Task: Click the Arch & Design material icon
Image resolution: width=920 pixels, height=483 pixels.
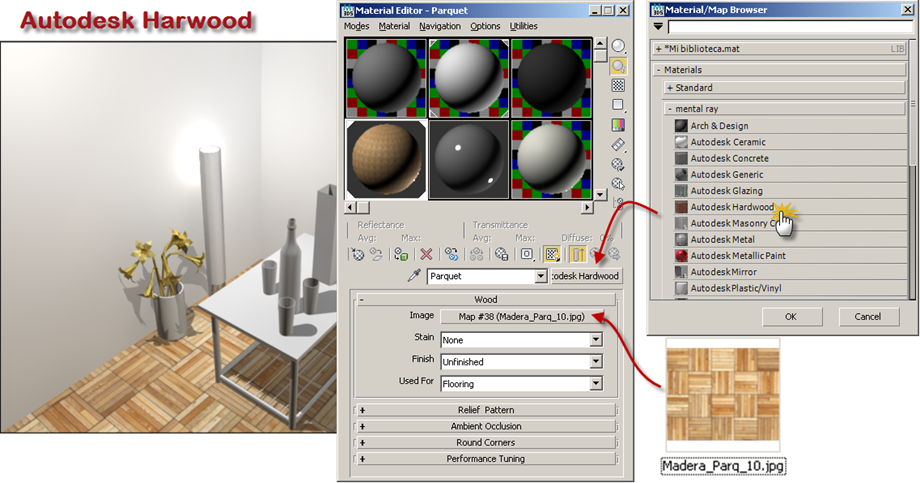Action: point(681,126)
